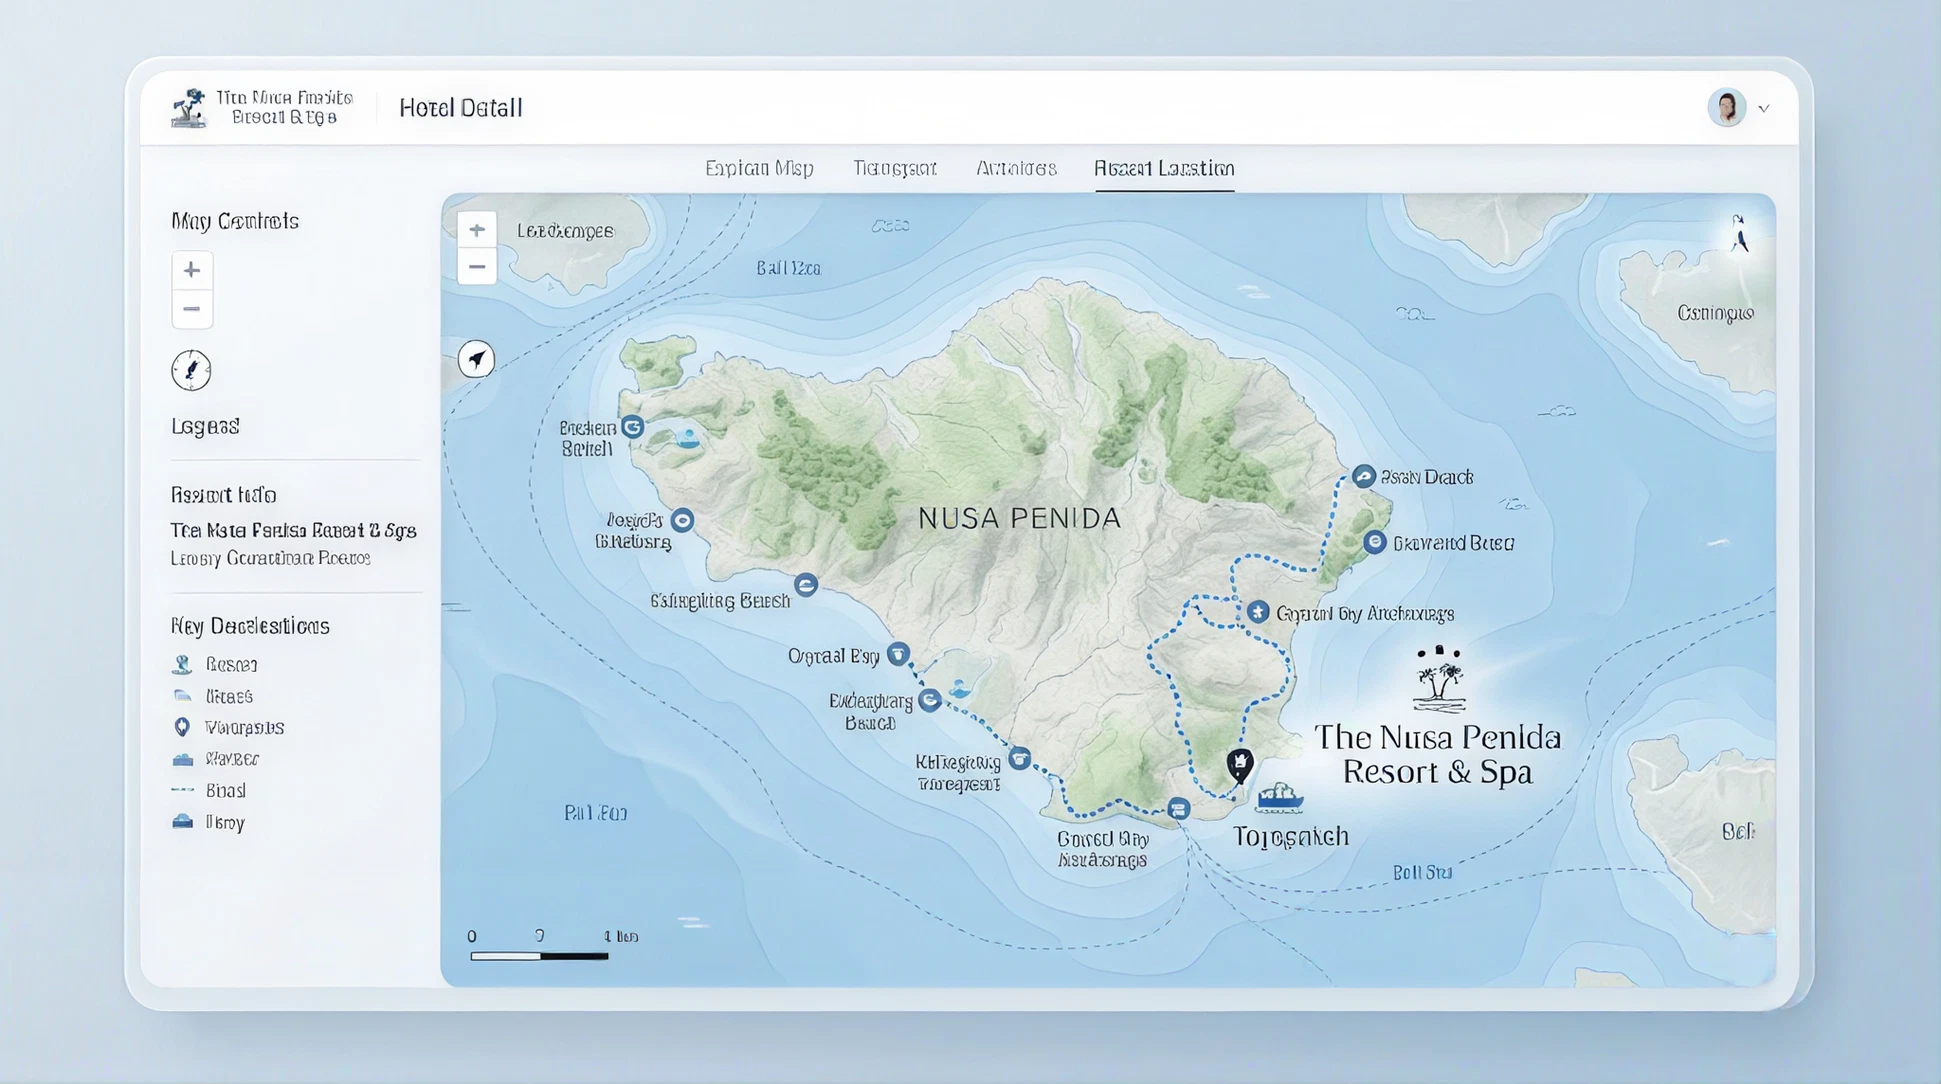Open the user profile avatar

(1726, 107)
